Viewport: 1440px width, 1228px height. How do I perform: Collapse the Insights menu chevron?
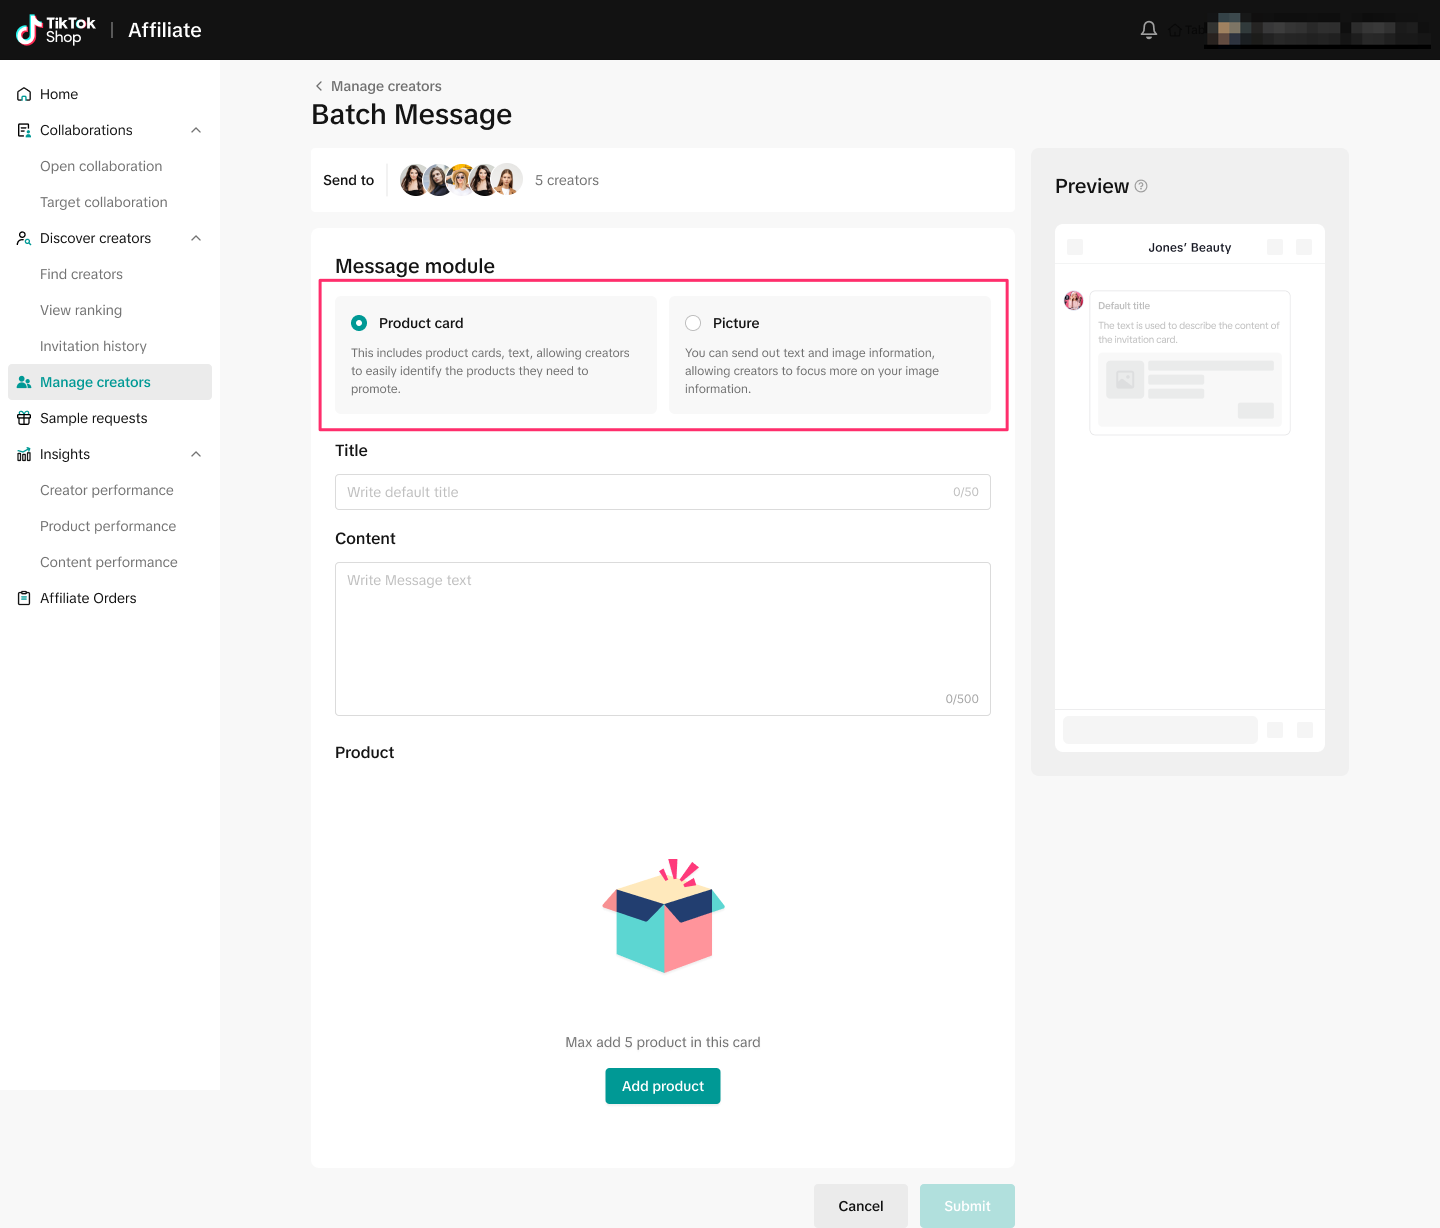point(196,454)
